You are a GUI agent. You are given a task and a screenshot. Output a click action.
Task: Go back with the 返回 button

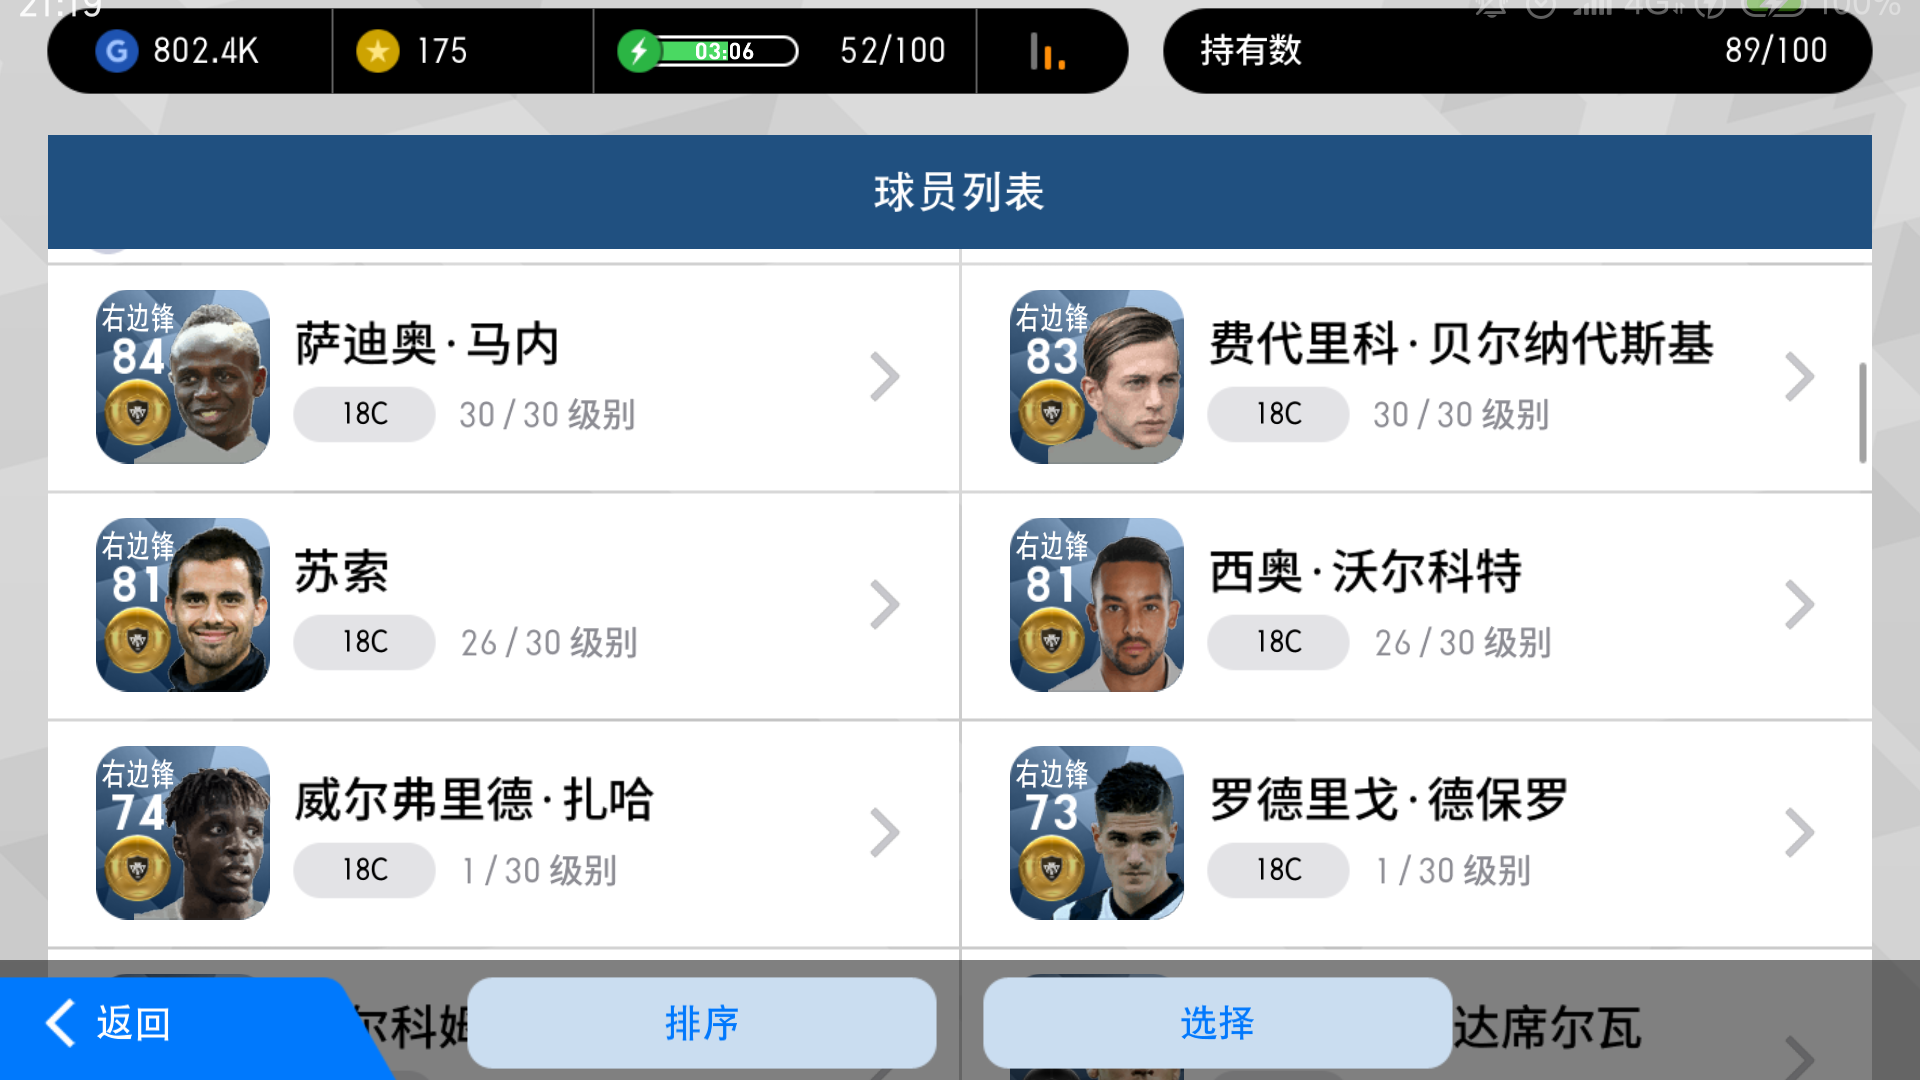[x=110, y=1024]
